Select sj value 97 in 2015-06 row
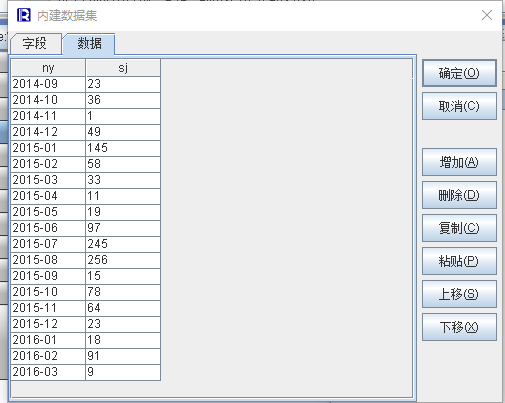The height and width of the screenshot is (403, 505). tap(123, 228)
